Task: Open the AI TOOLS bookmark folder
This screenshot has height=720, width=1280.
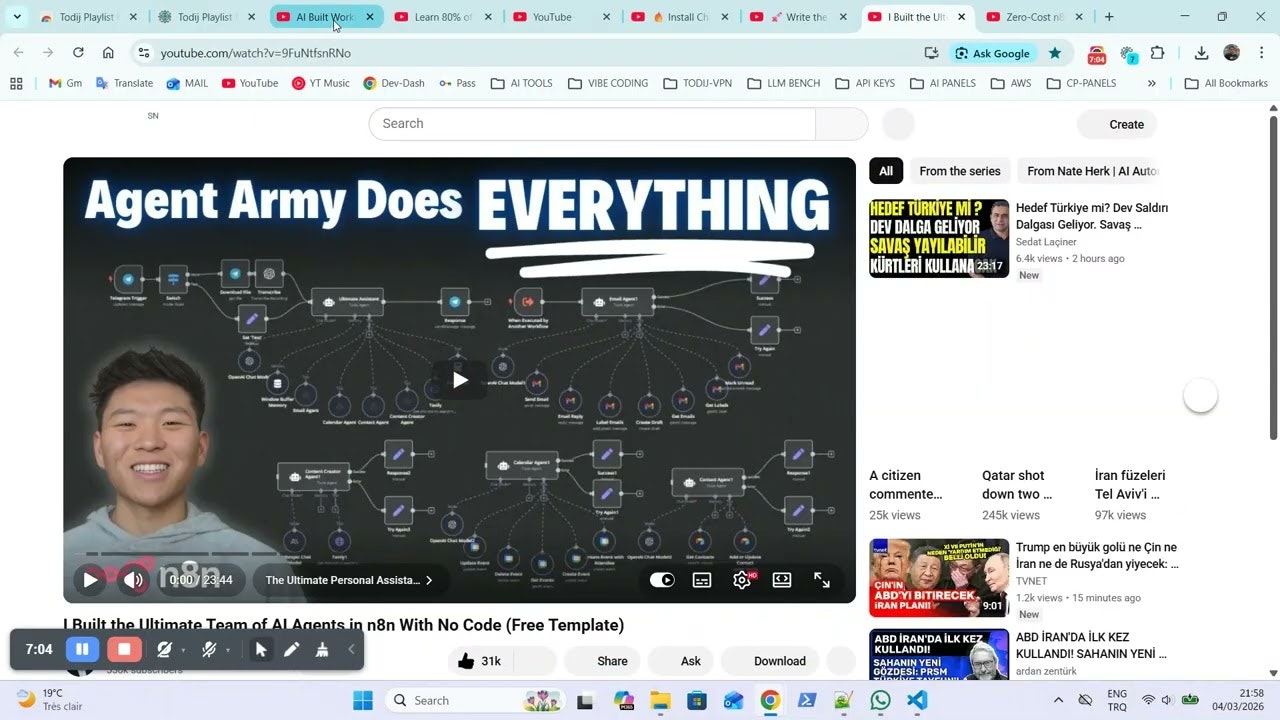Action: point(522,83)
